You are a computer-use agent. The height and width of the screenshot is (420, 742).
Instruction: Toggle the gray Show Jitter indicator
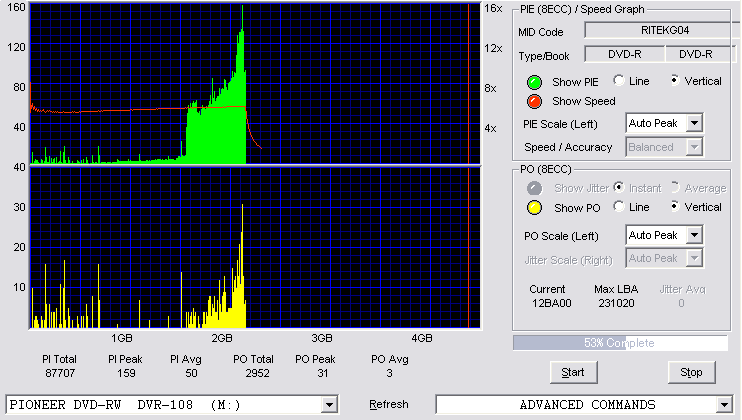click(x=534, y=188)
